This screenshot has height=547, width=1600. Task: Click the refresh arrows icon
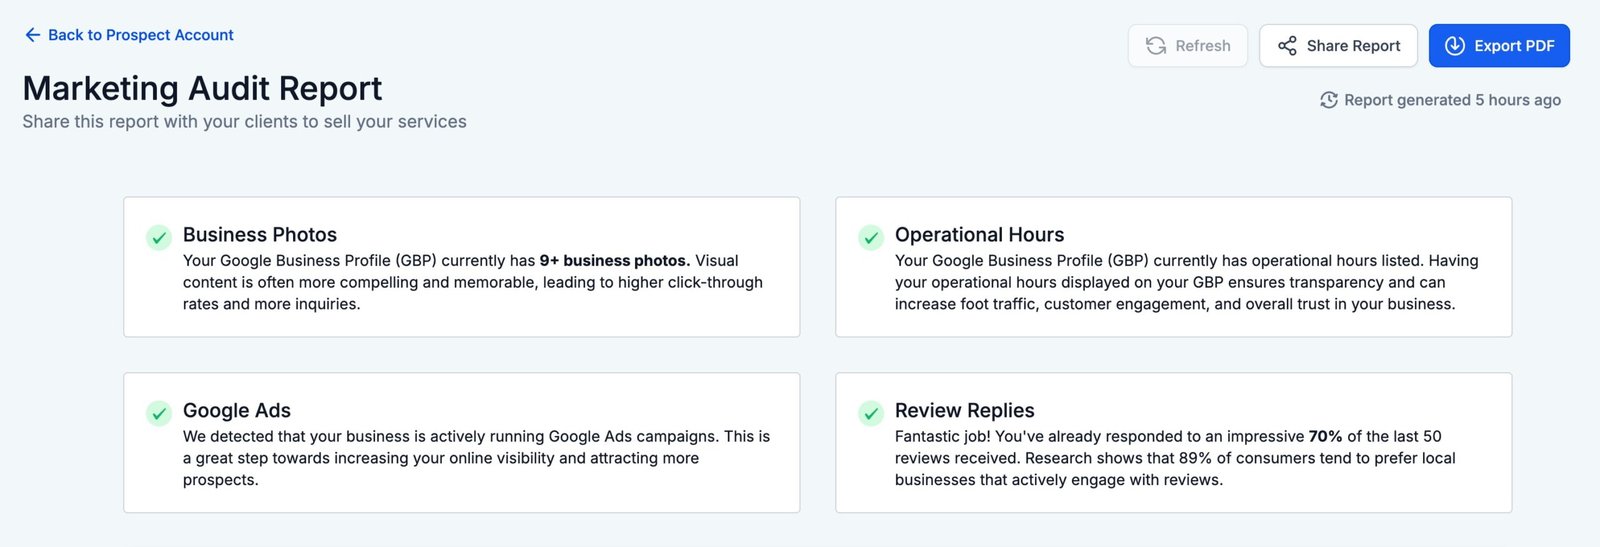[x=1156, y=46]
